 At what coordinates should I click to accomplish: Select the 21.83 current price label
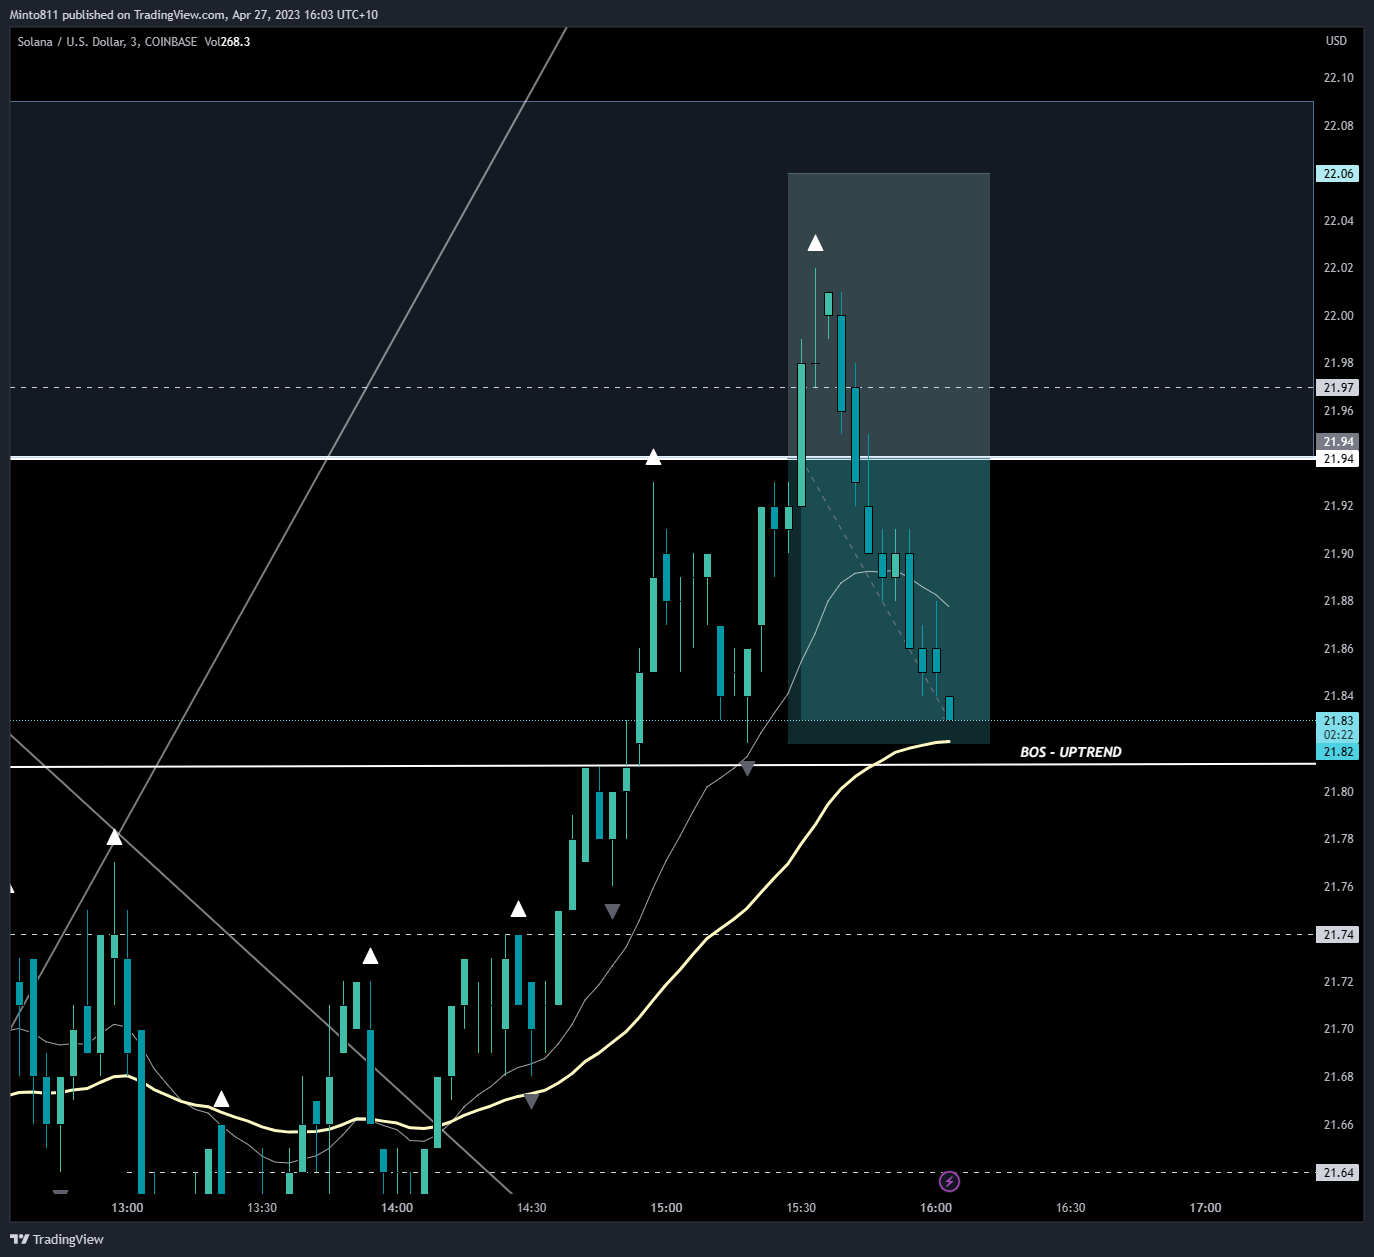tap(1338, 721)
